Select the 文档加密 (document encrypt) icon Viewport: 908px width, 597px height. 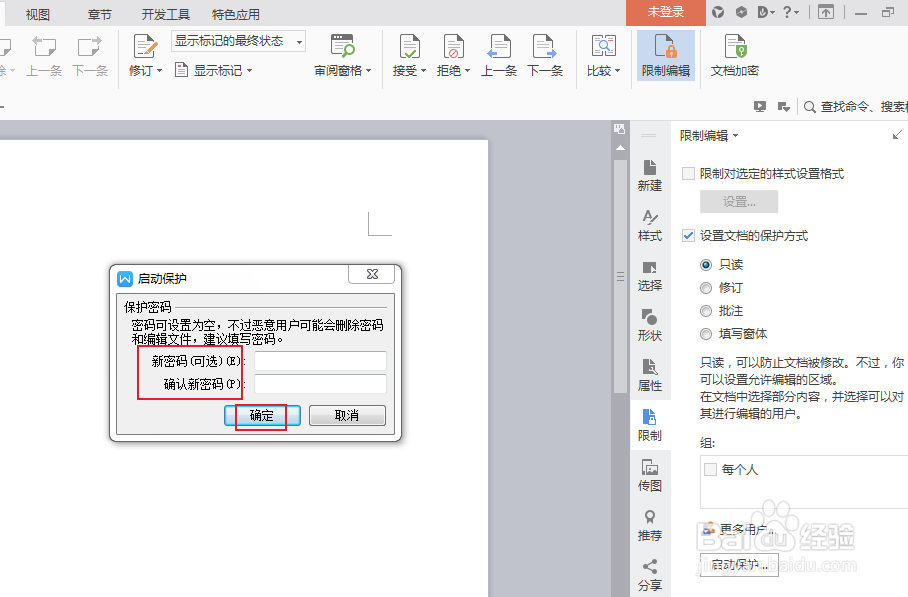pyautogui.click(x=734, y=54)
